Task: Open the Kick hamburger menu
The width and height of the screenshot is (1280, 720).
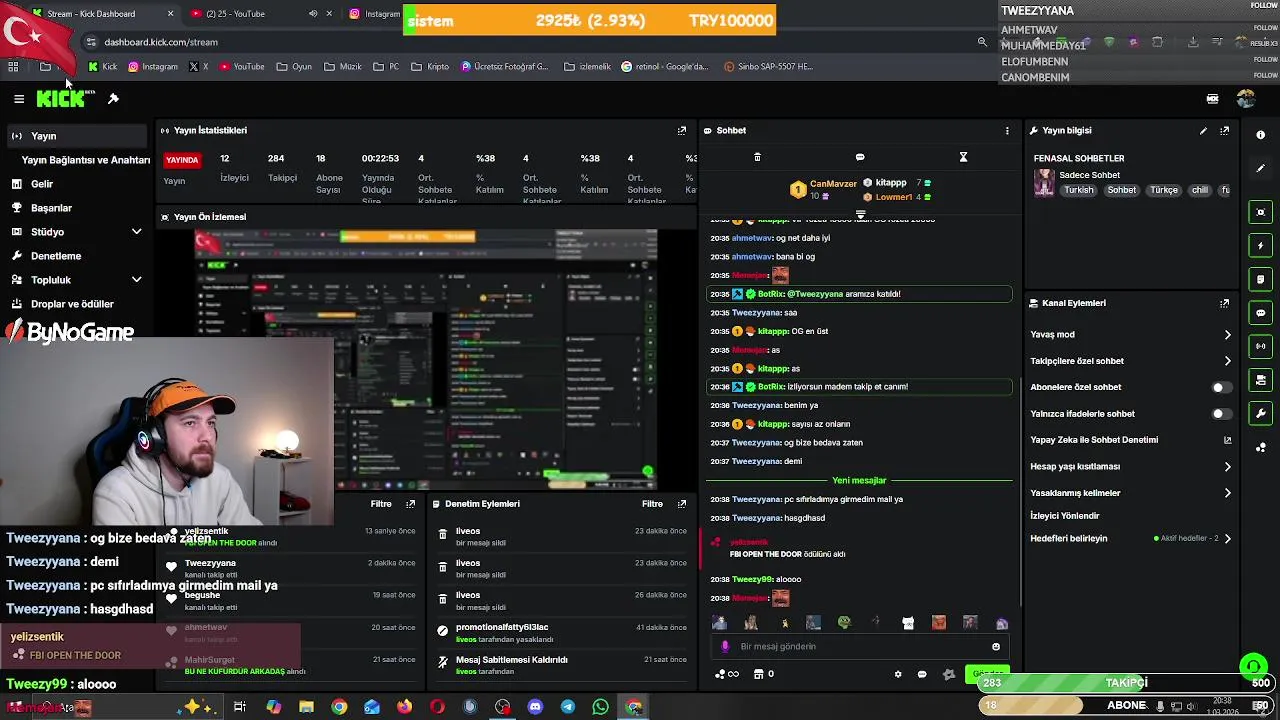Action: (x=19, y=99)
